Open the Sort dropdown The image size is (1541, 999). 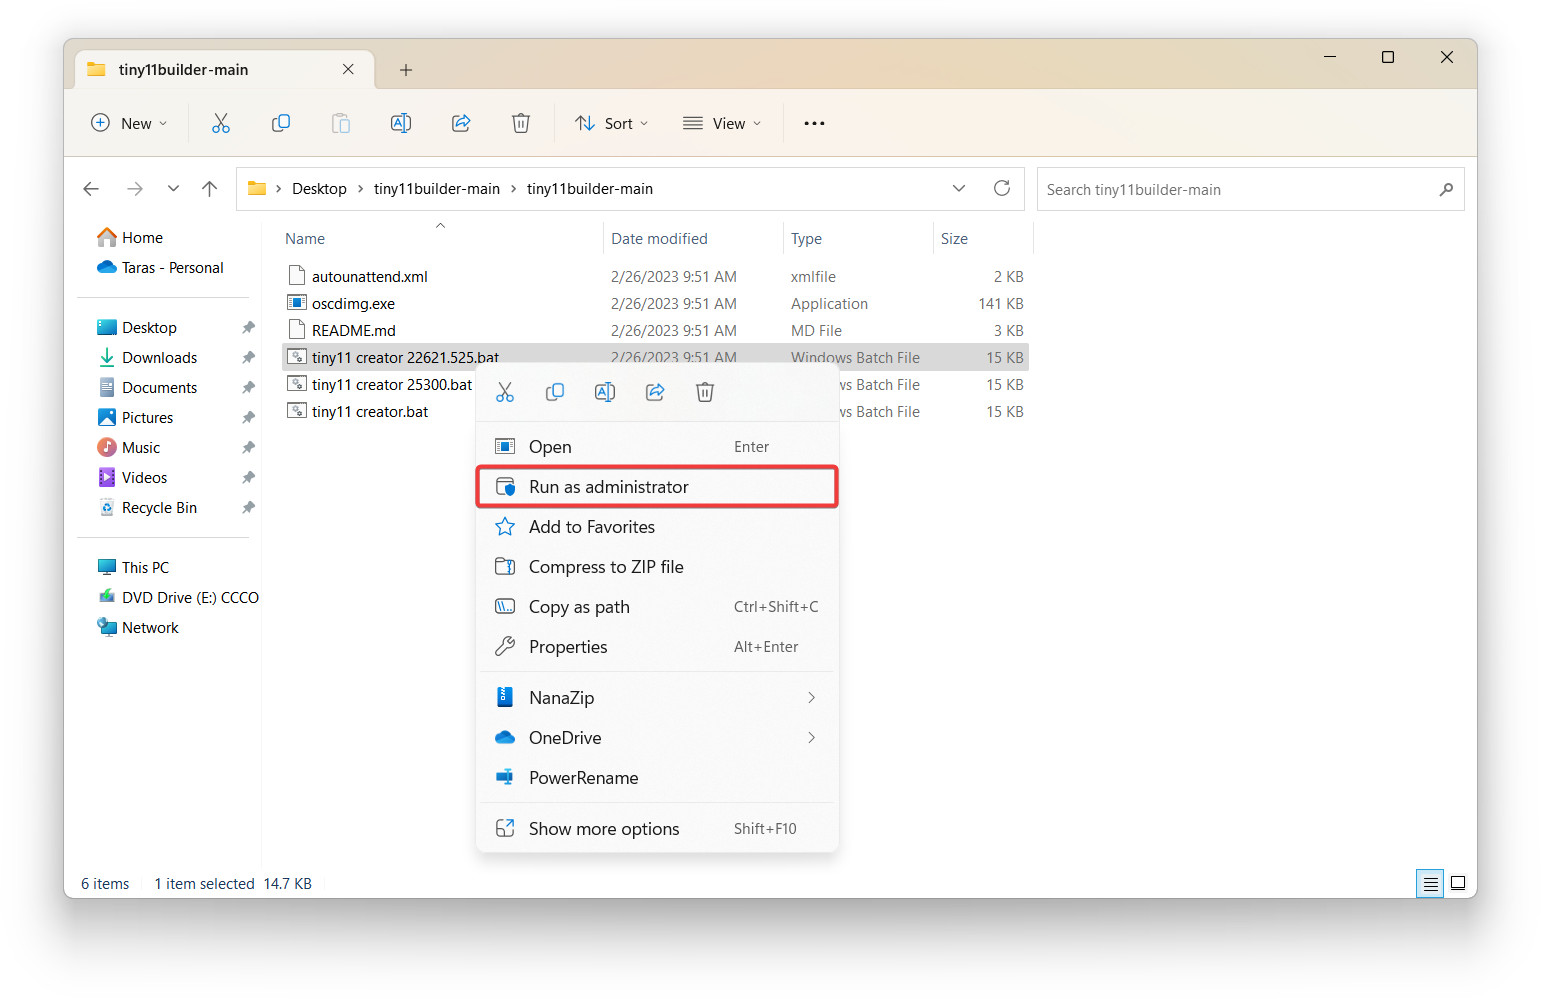[611, 123]
